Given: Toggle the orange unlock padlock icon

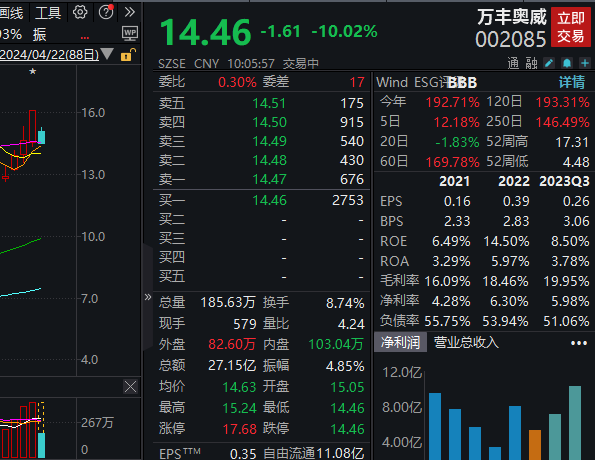Looking at the screenshot, I should (x=128, y=55).
